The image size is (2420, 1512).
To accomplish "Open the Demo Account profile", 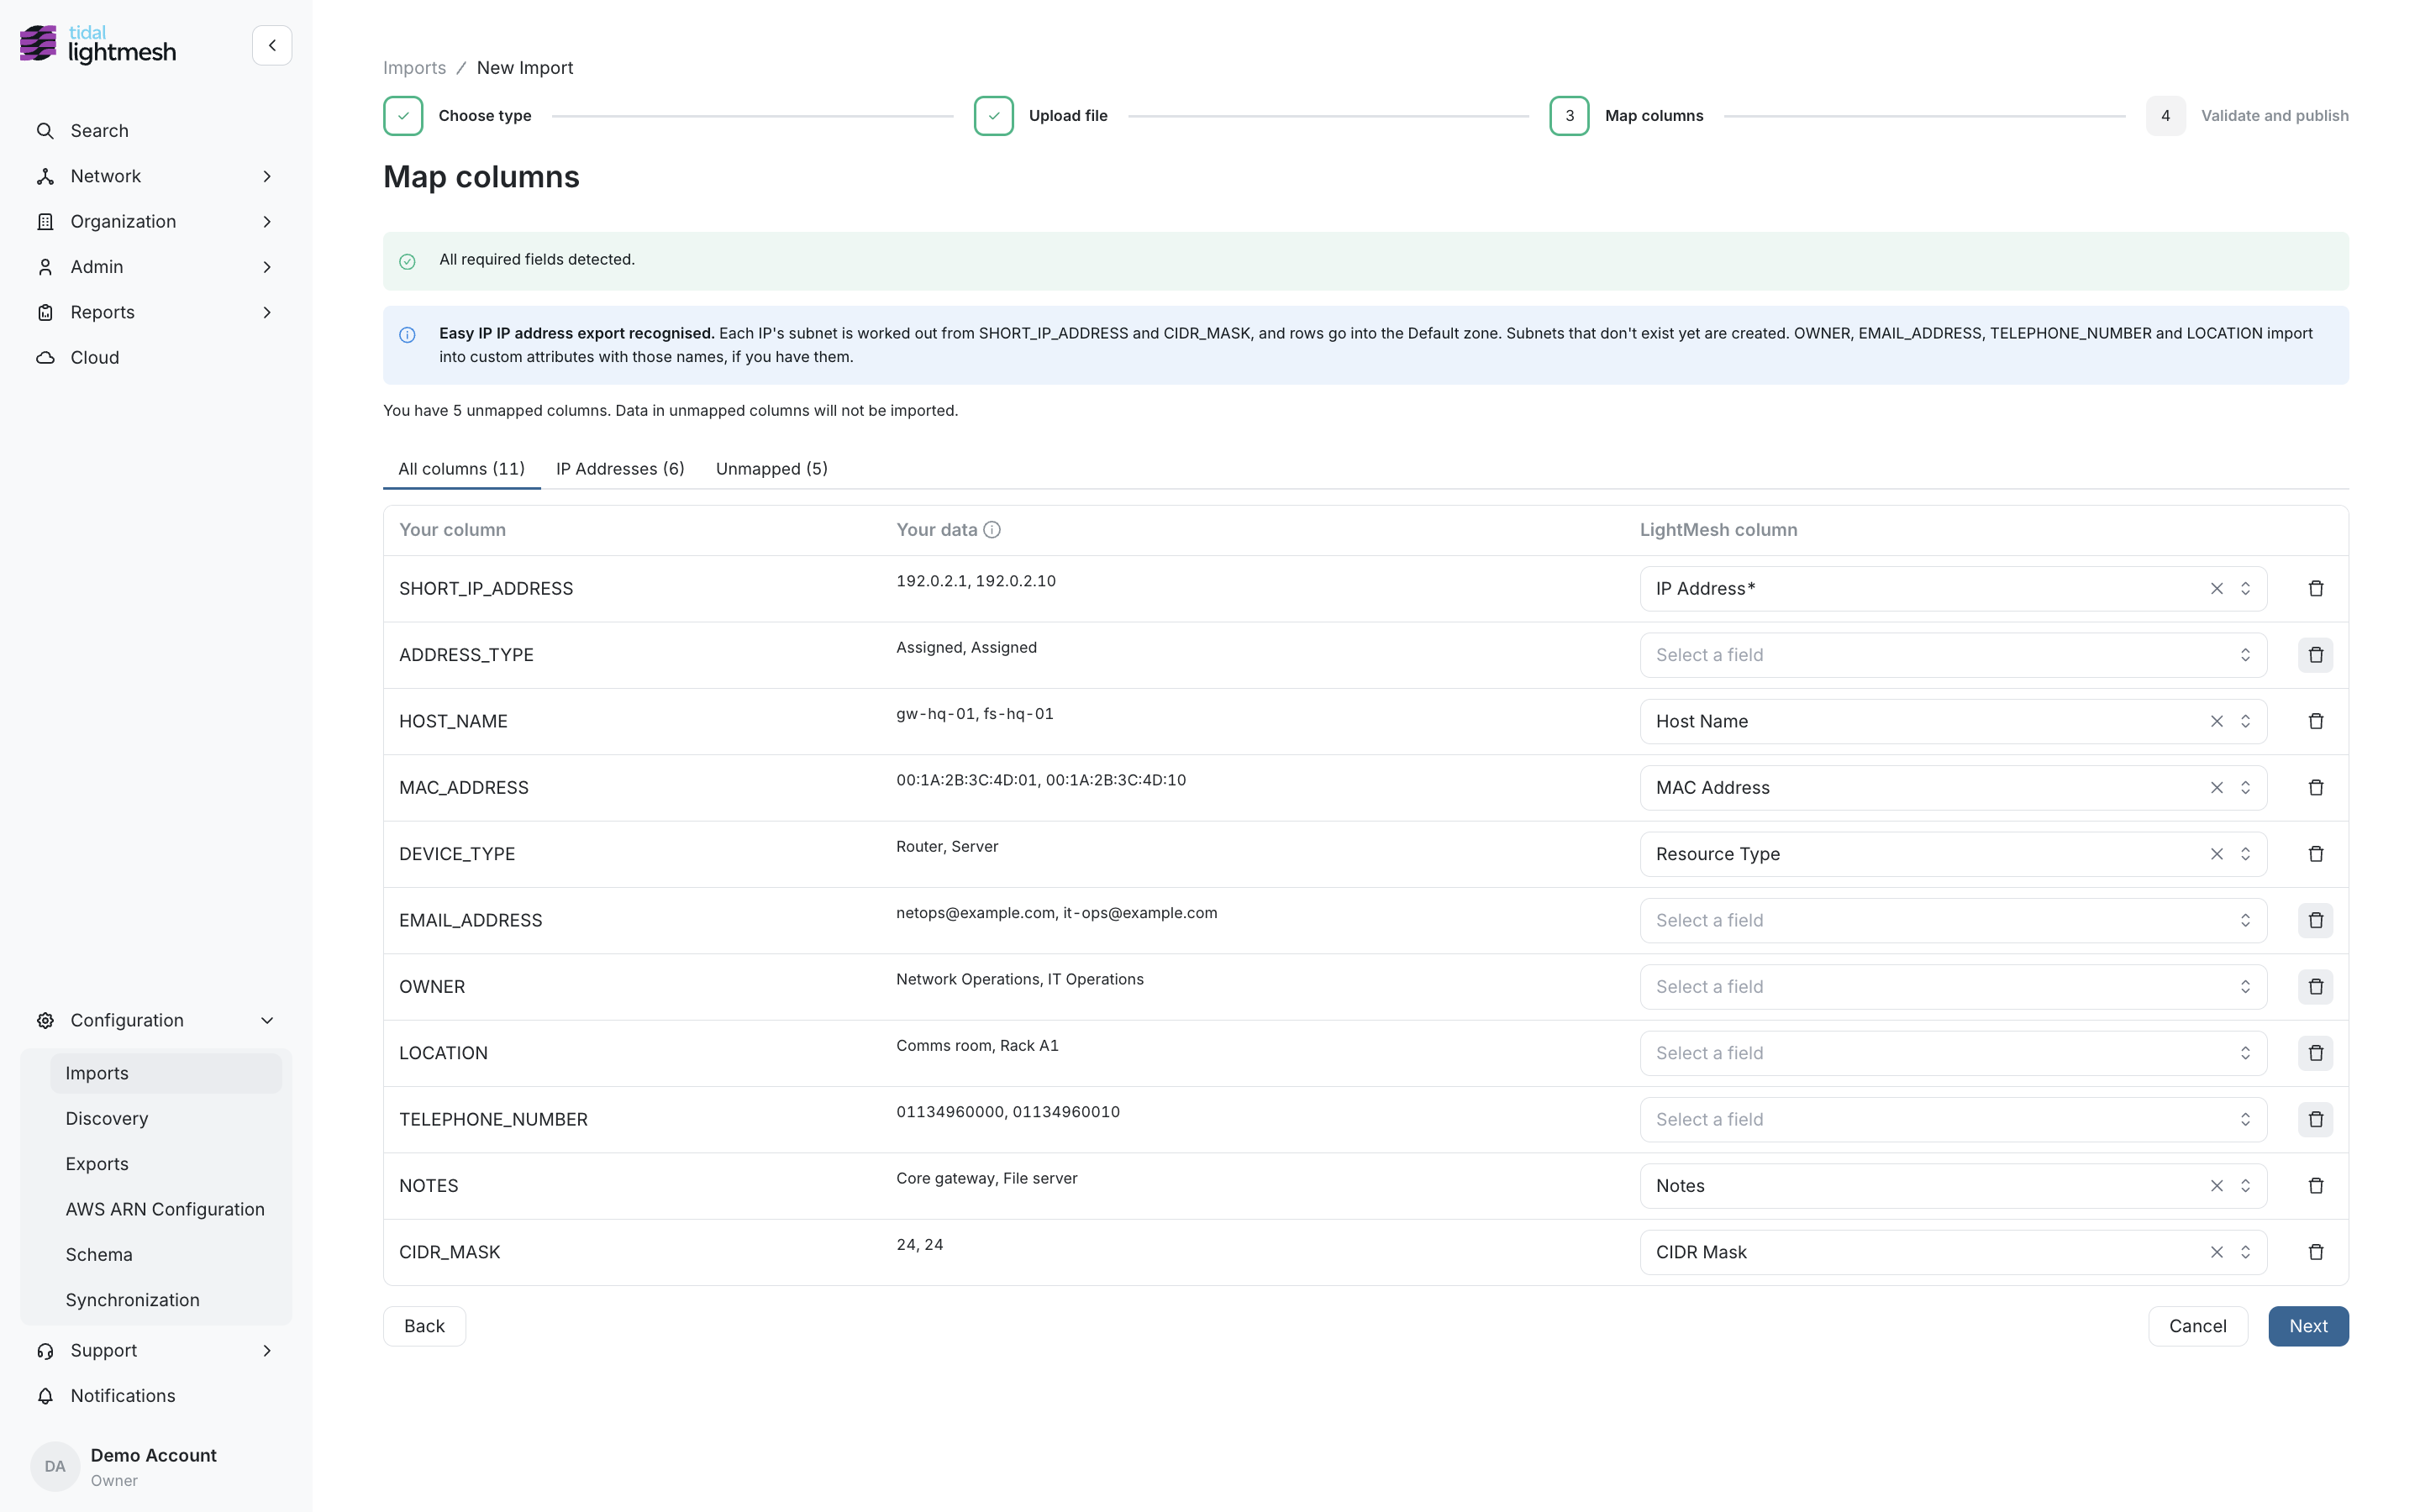I will [155, 1466].
